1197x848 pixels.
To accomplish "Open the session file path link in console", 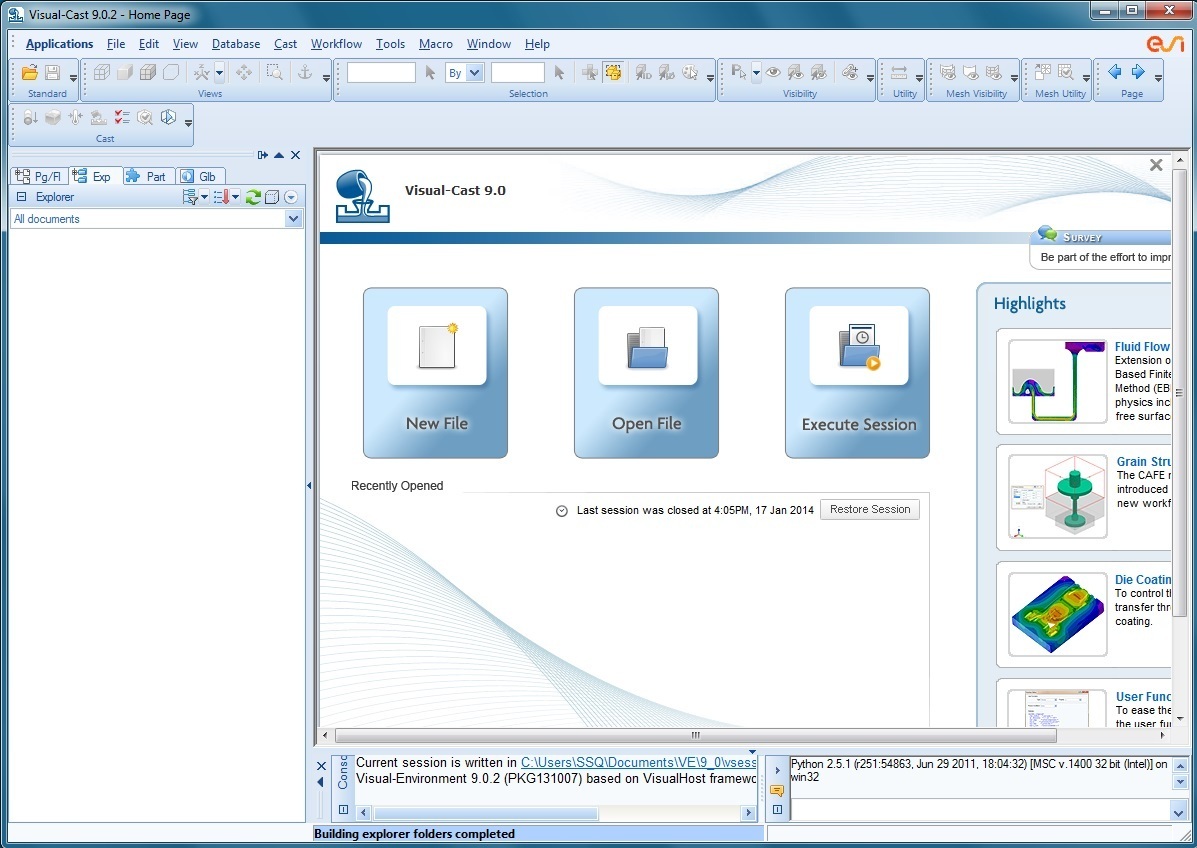I will [638, 763].
